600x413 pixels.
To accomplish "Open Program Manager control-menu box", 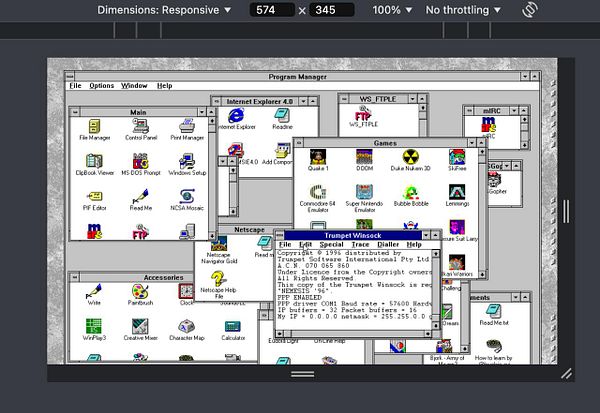I will 69,76.
